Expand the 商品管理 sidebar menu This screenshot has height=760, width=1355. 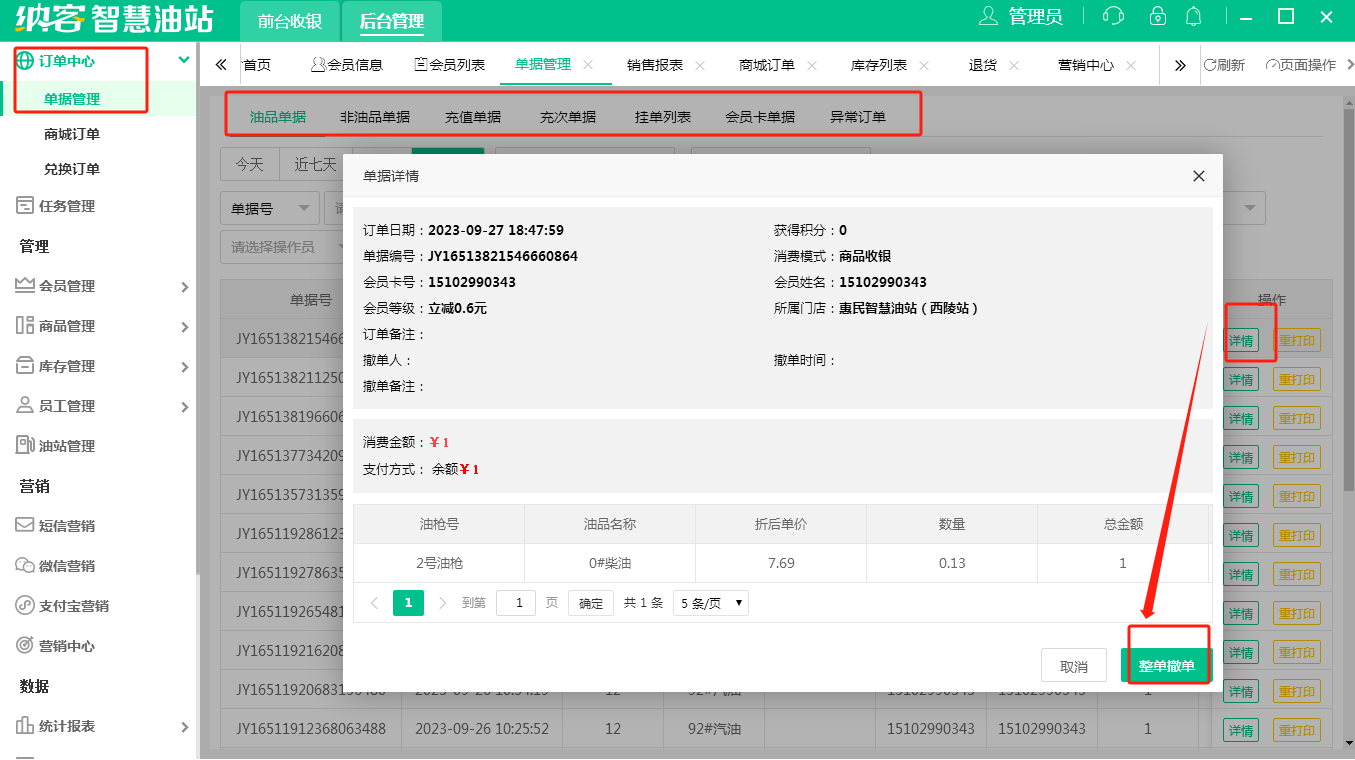pyautogui.click(x=100, y=326)
